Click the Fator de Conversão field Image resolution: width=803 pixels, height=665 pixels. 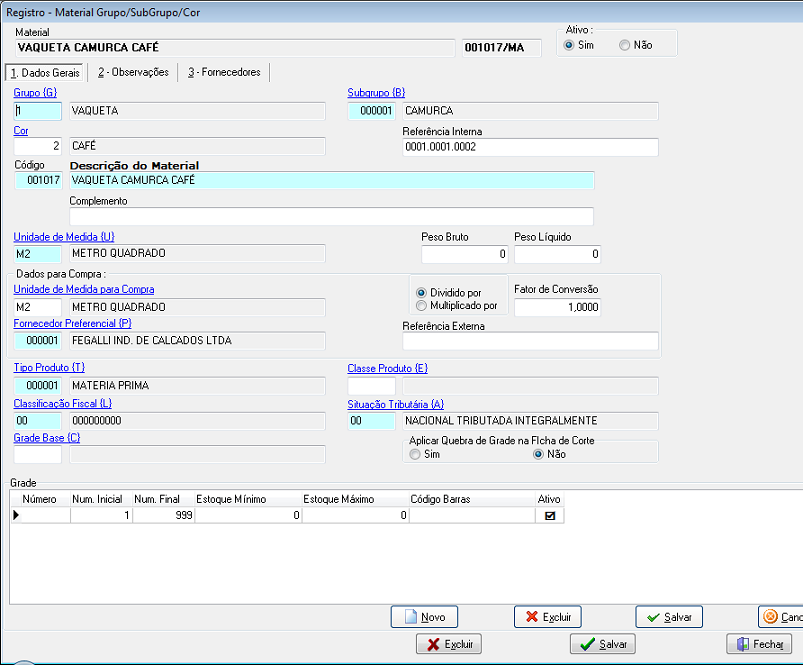pyautogui.click(x=557, y=307)
